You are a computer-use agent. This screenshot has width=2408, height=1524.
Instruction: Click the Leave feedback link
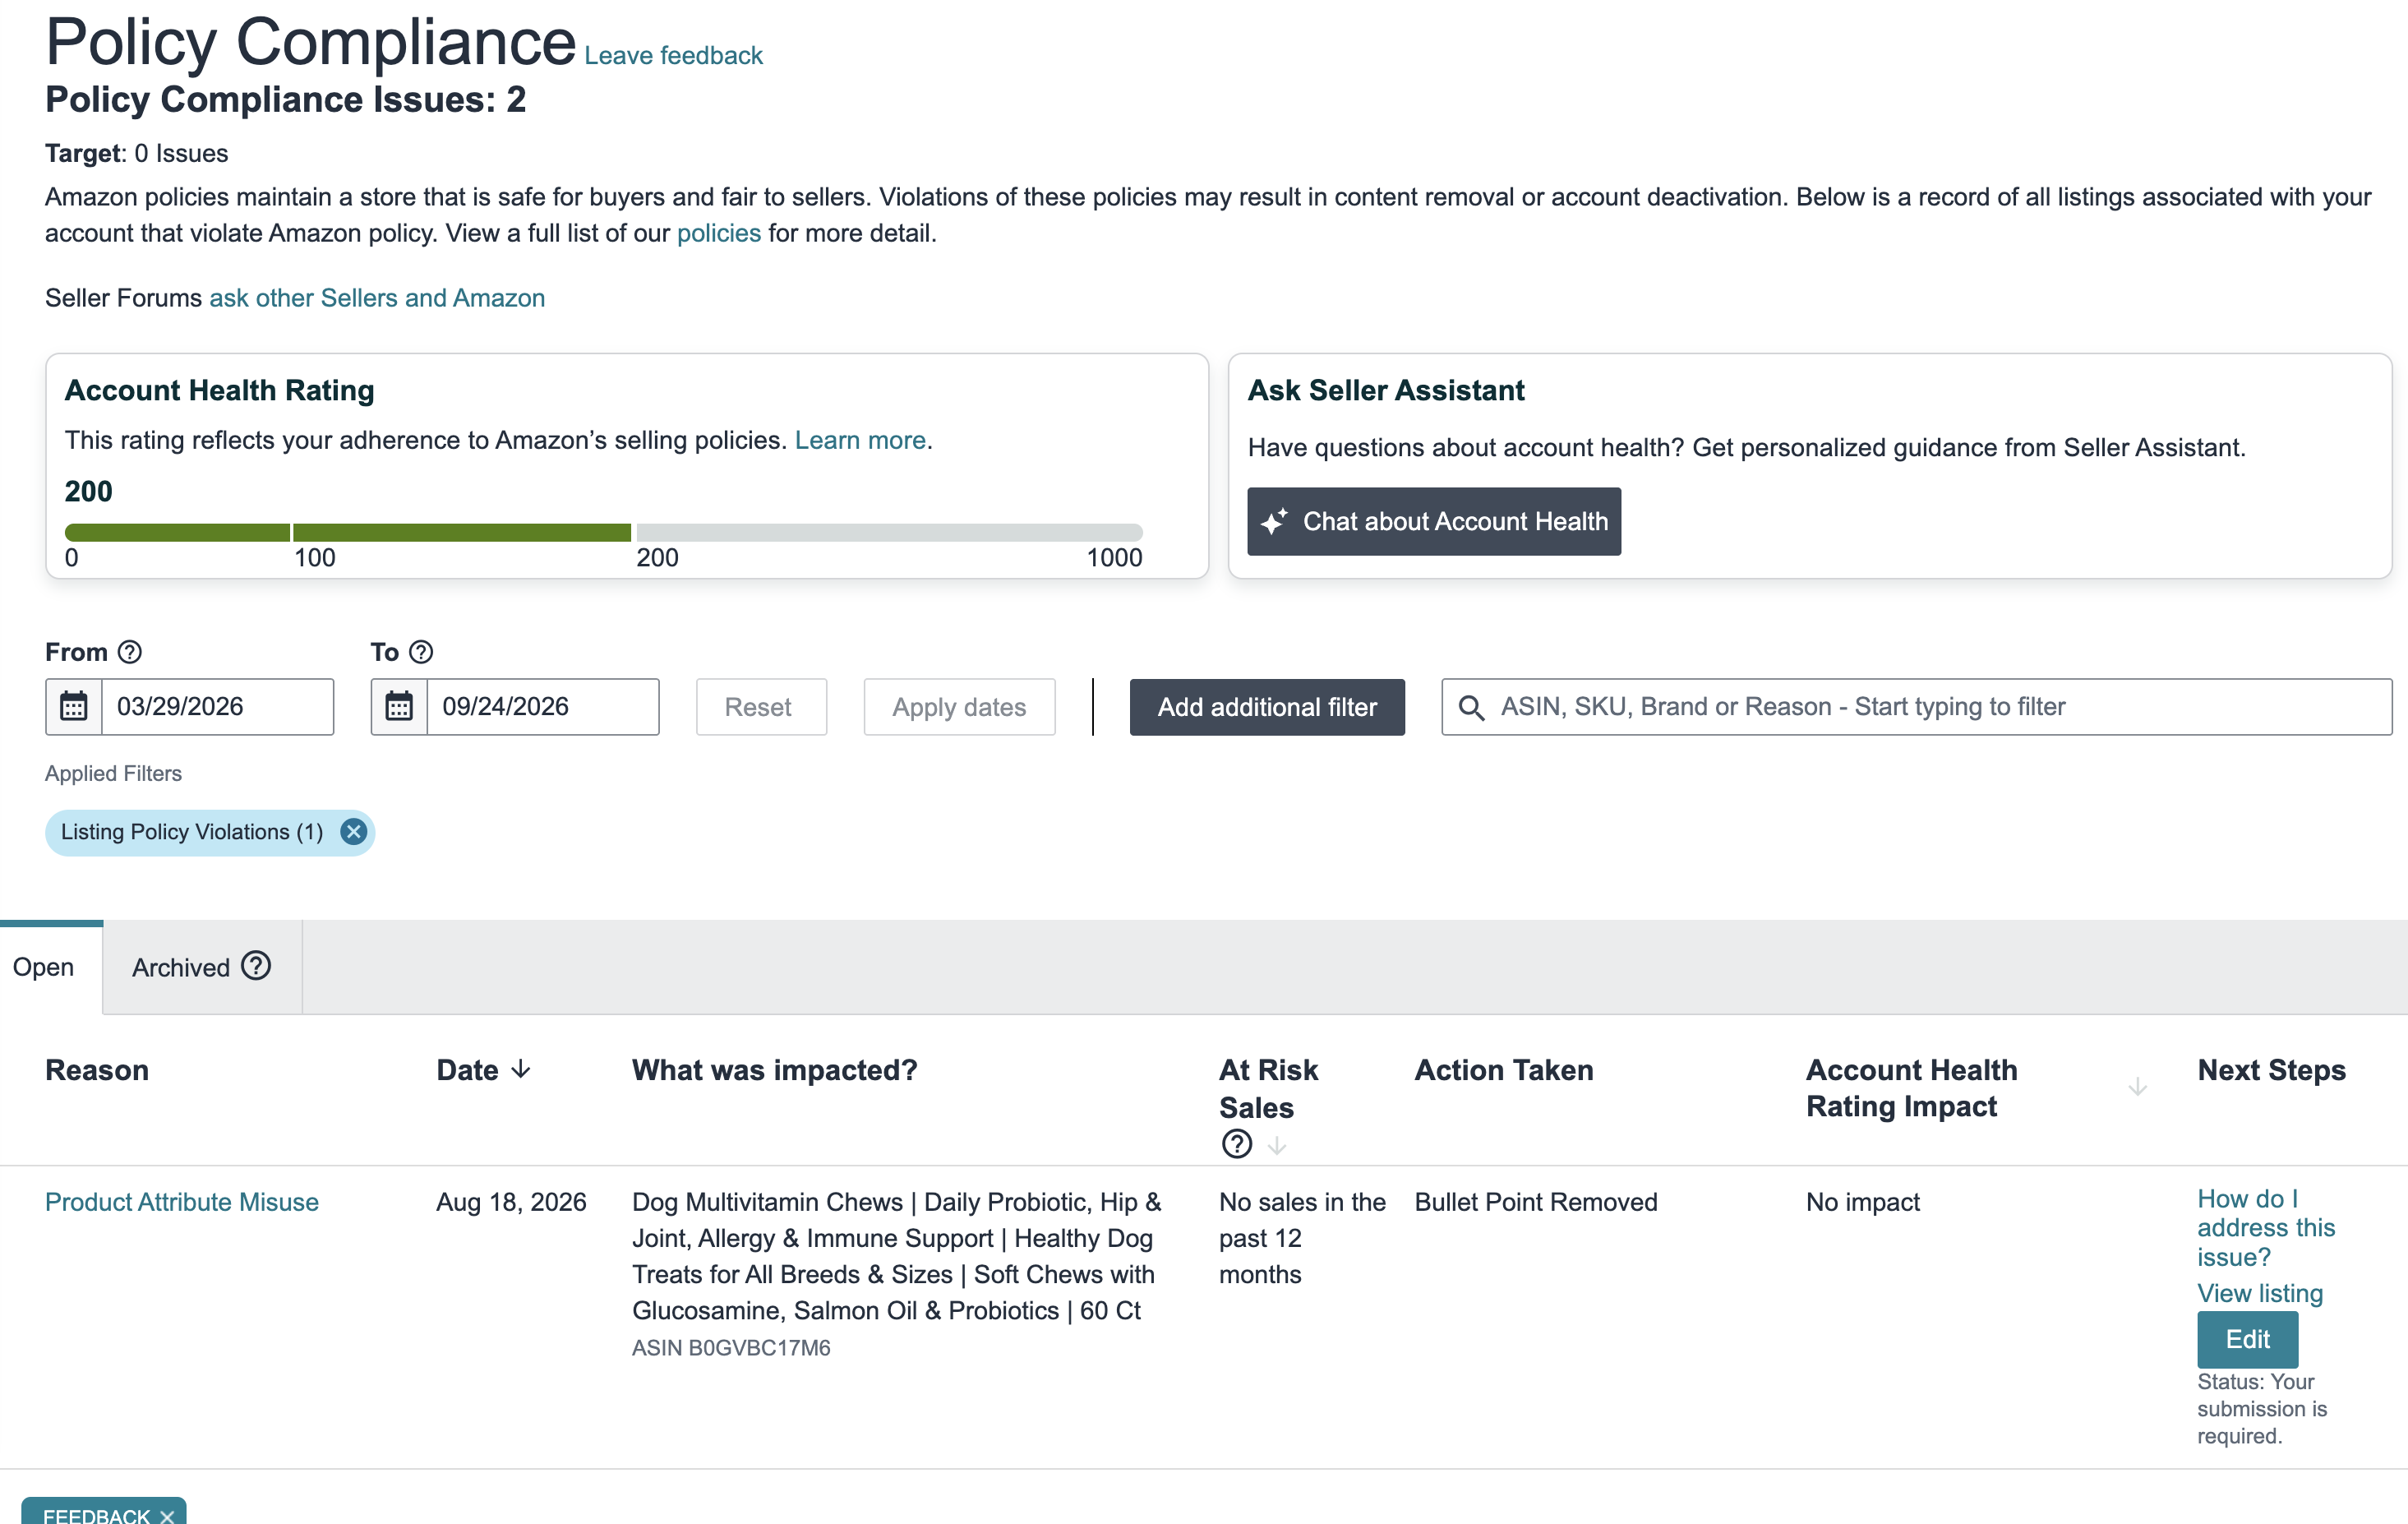673,56
